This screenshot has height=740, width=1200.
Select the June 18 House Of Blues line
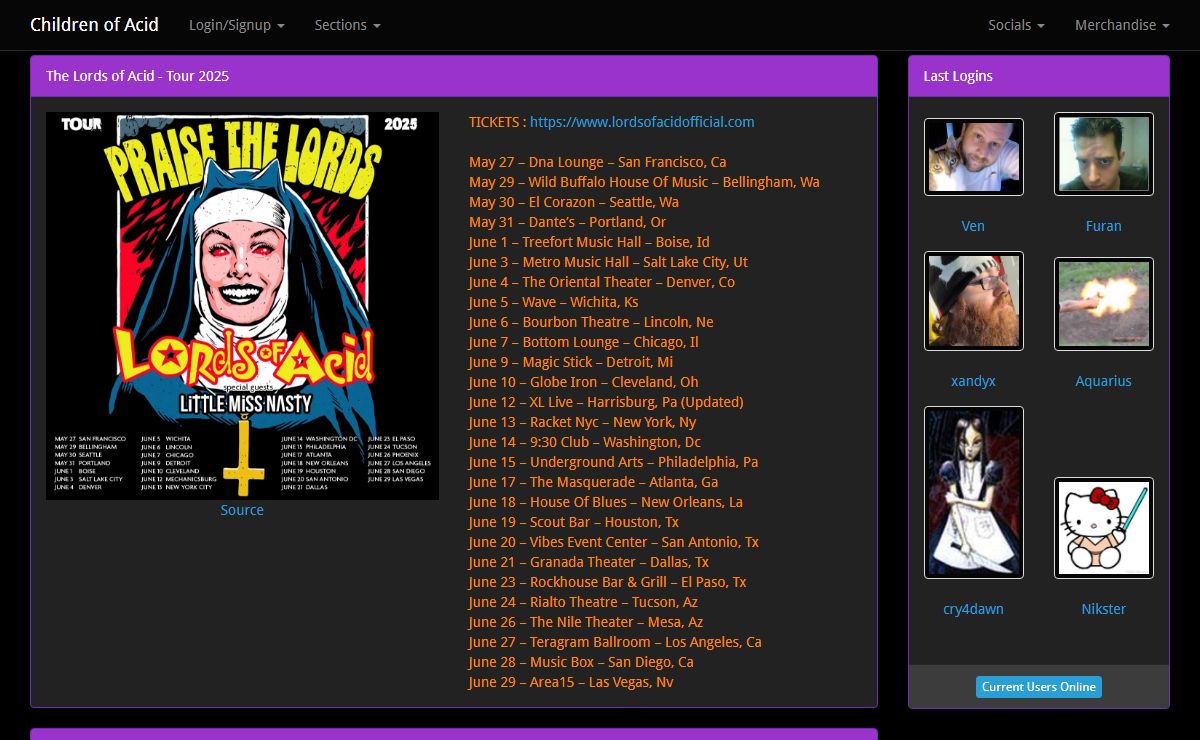point(606,502)
